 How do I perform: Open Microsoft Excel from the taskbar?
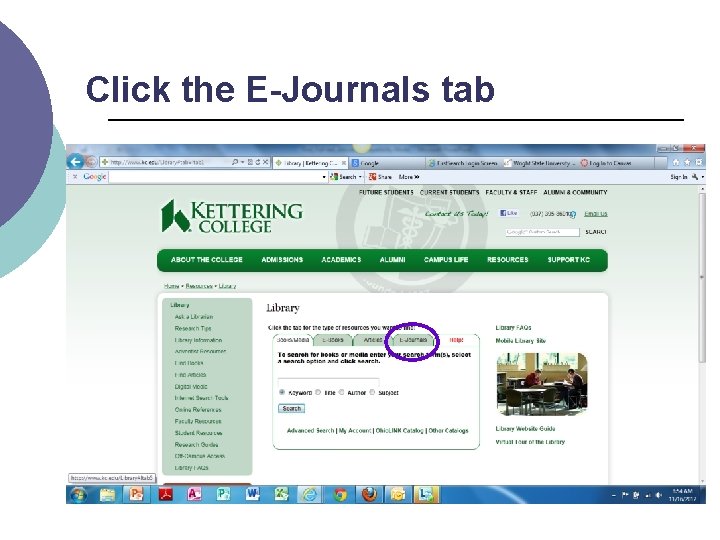281,495
